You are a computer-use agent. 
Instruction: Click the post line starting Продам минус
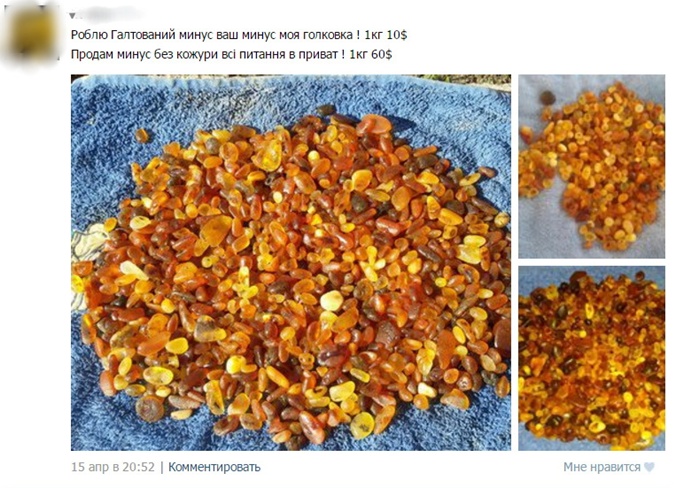click(232, 55)
